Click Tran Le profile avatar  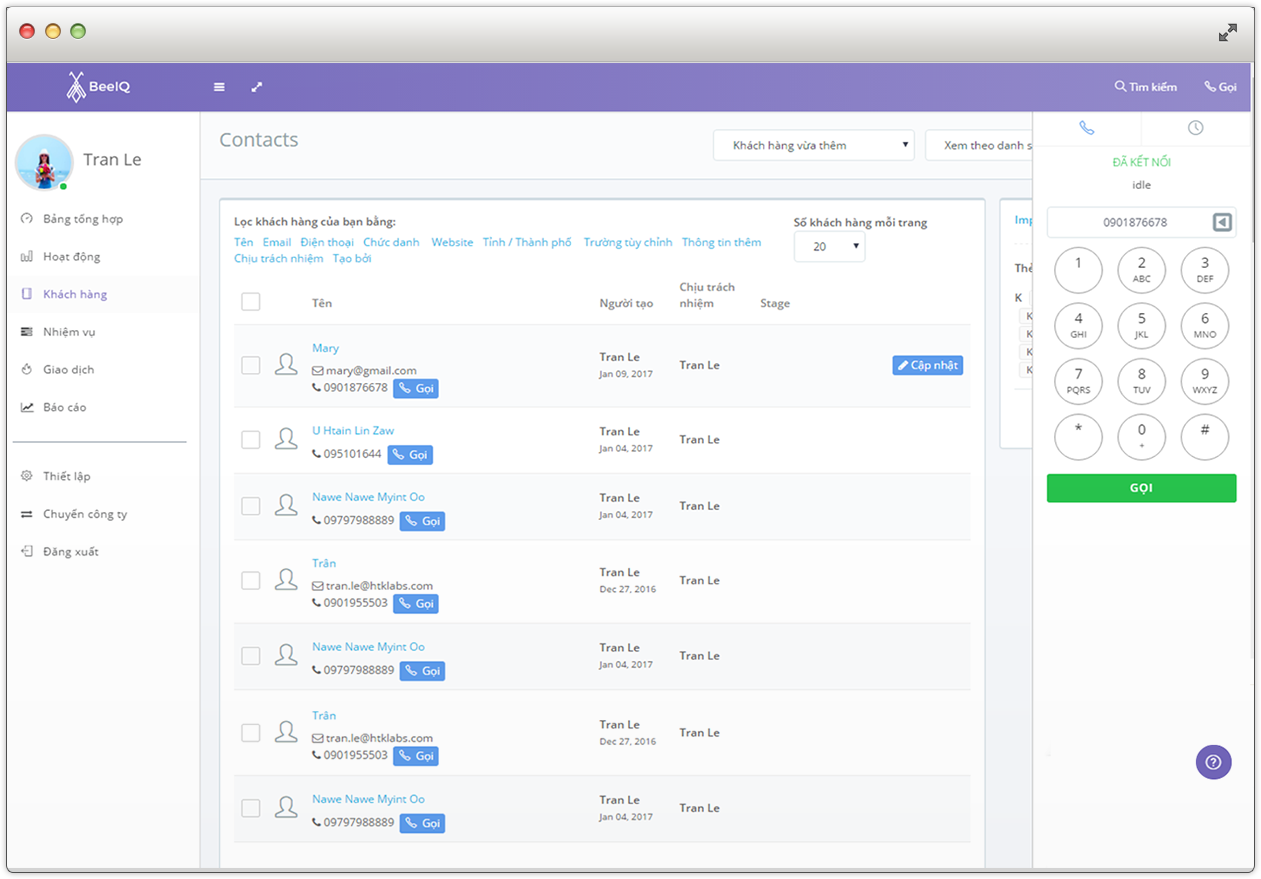click(44, 162)
